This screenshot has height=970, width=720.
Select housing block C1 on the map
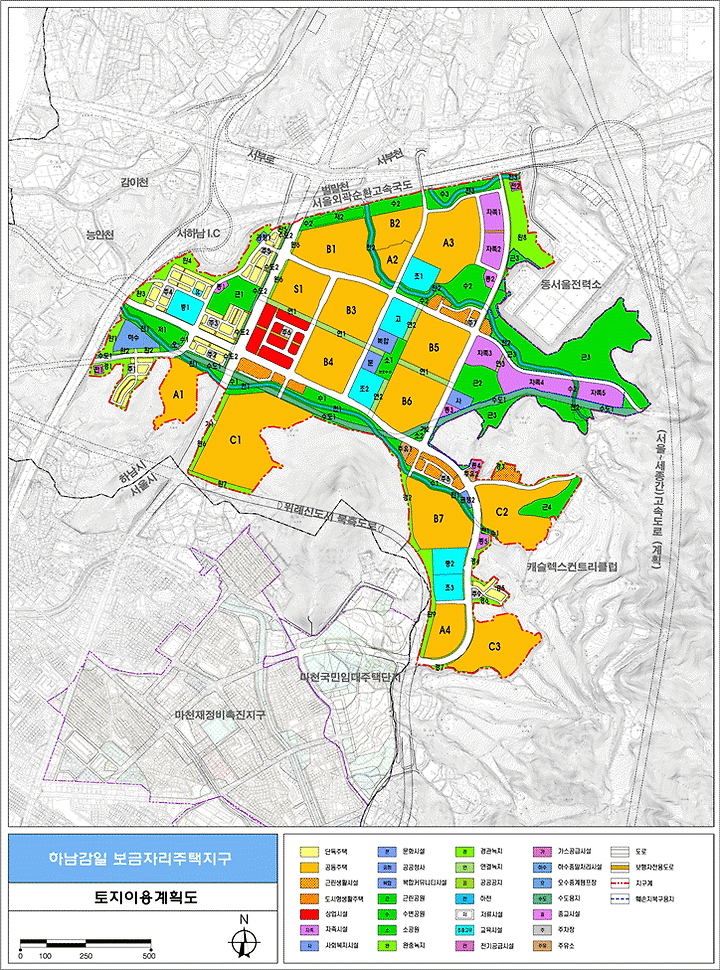click(234, 440)
